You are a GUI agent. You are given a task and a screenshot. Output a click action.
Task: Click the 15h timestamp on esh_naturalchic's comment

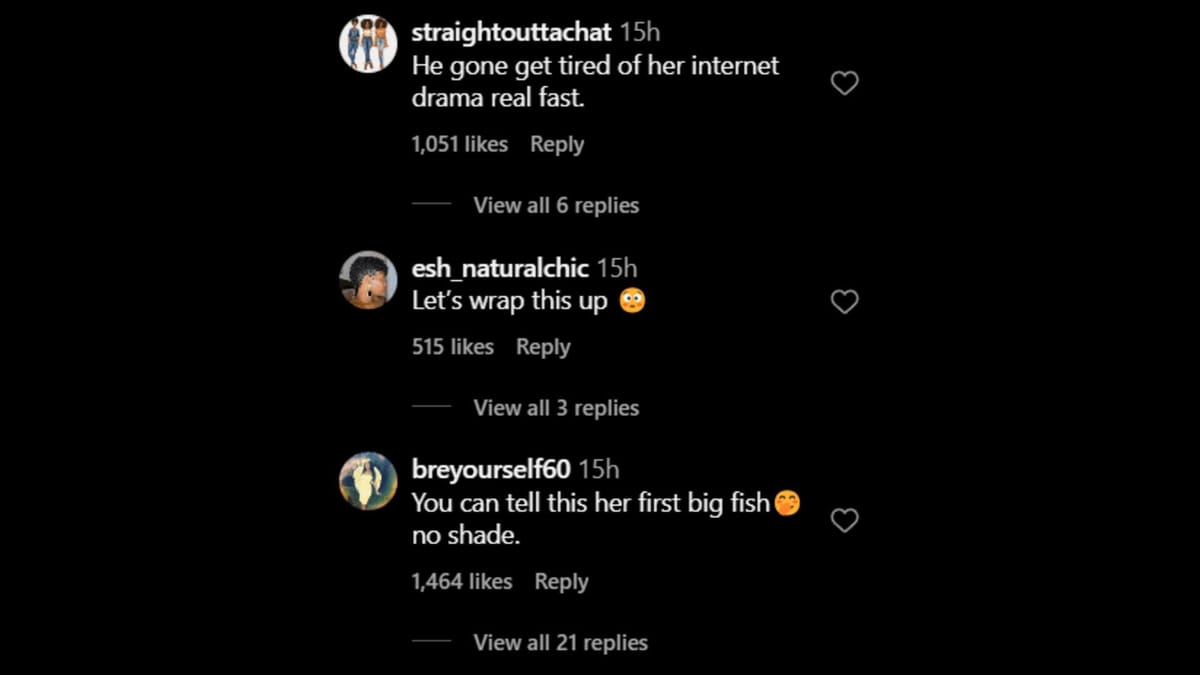618,268
